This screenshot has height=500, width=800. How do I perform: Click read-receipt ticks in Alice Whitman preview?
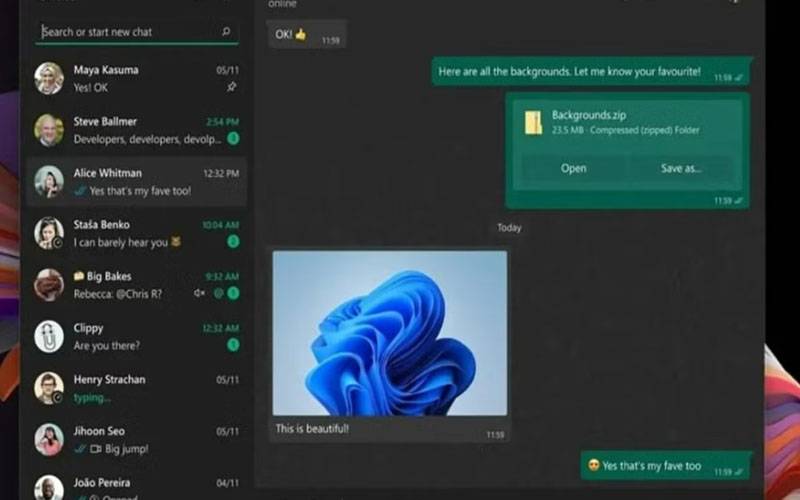(80, 191)
